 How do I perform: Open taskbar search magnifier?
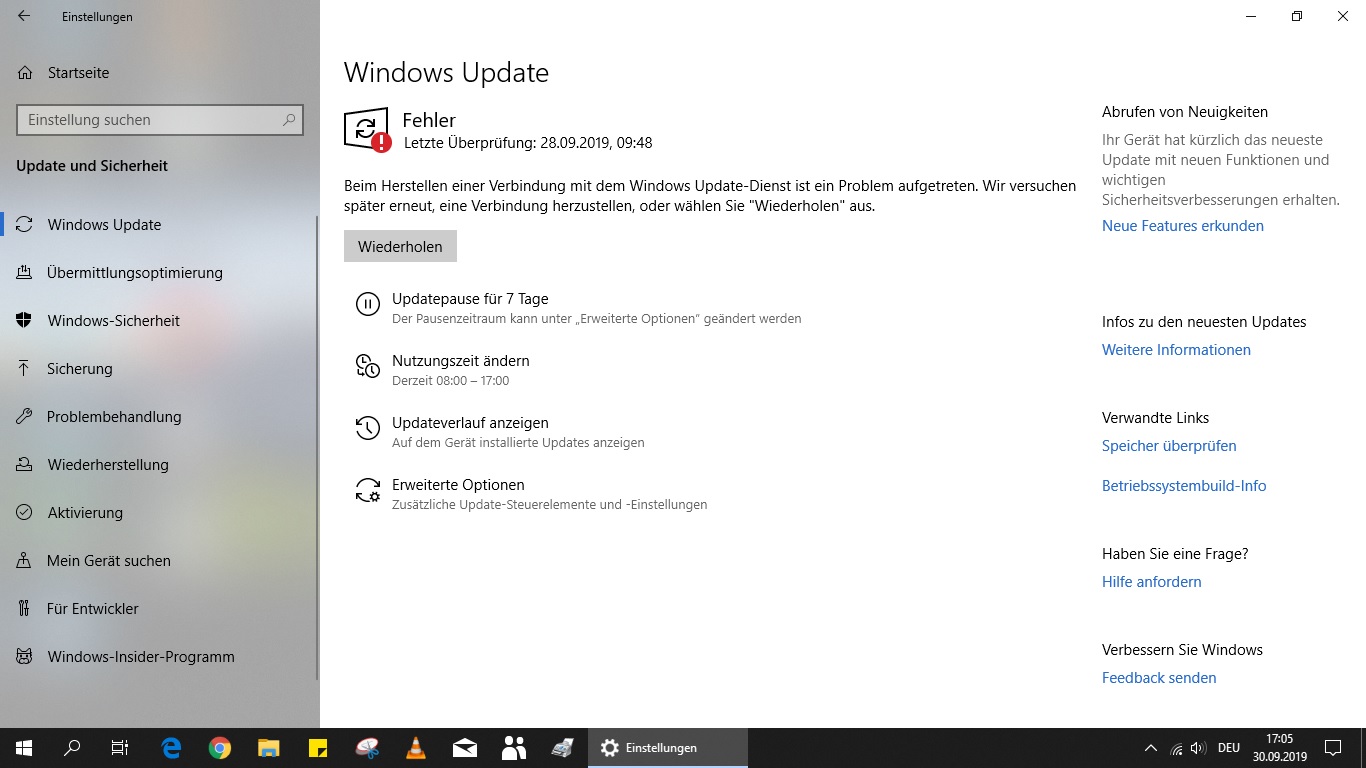(x=72, y=748)
